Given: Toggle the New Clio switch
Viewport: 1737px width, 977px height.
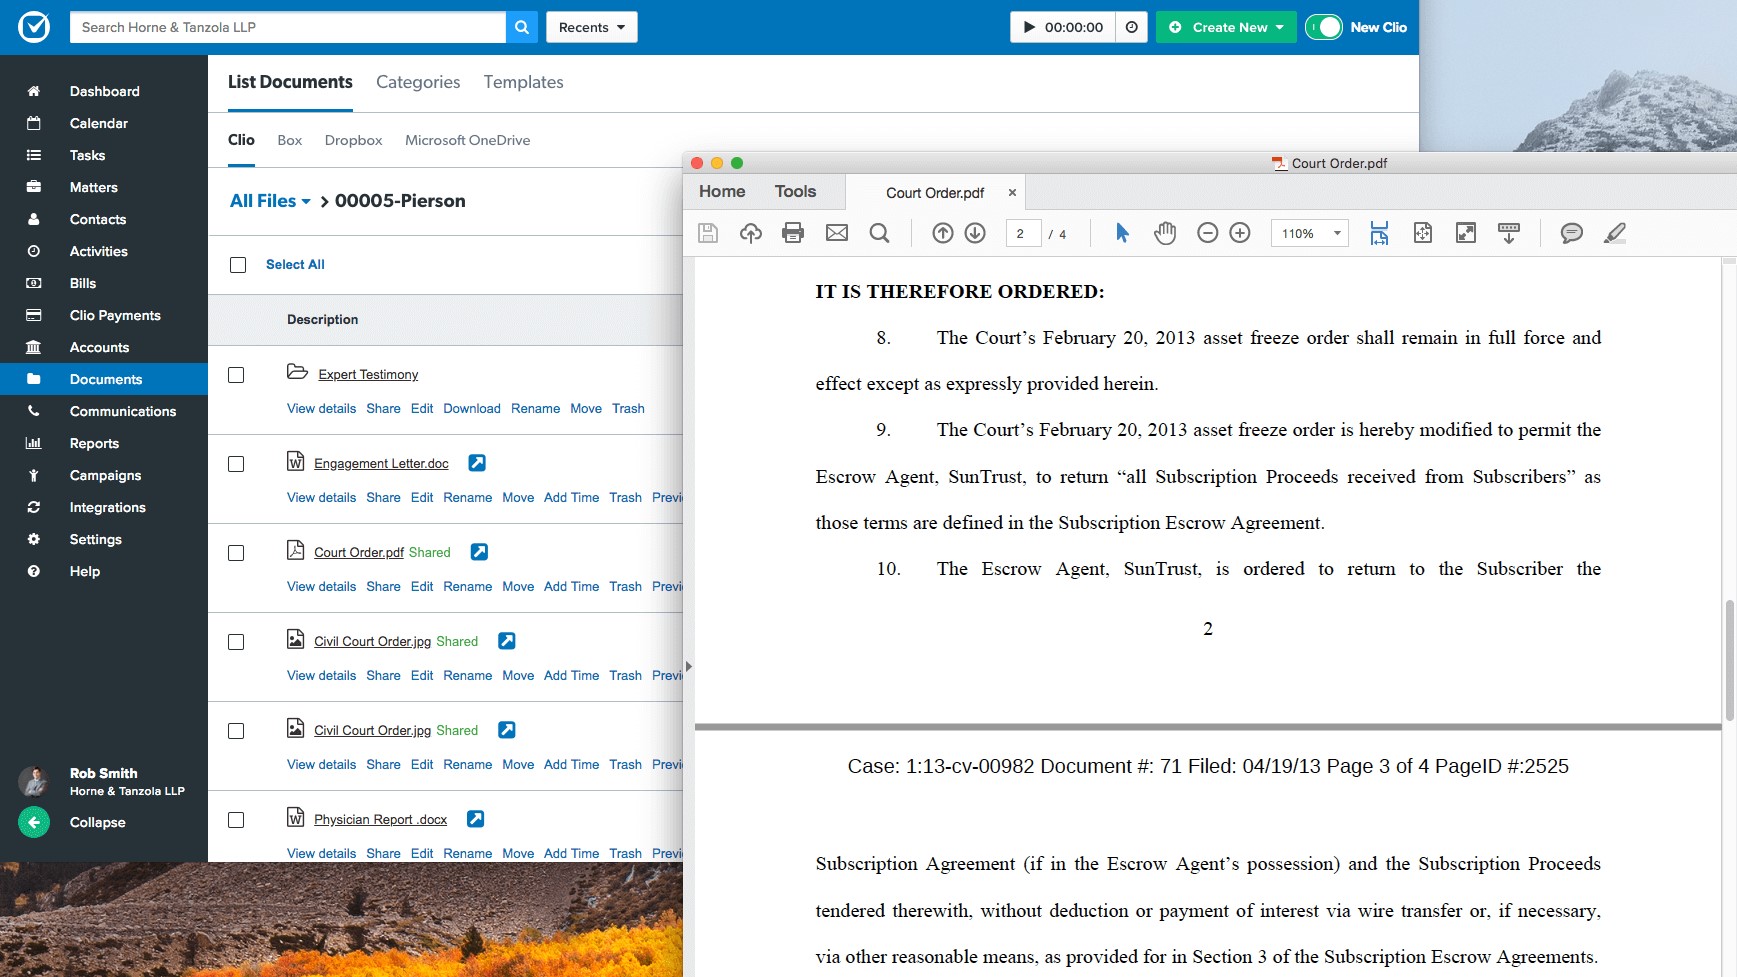Looking at the screenshot, I should coord(1324,27).
